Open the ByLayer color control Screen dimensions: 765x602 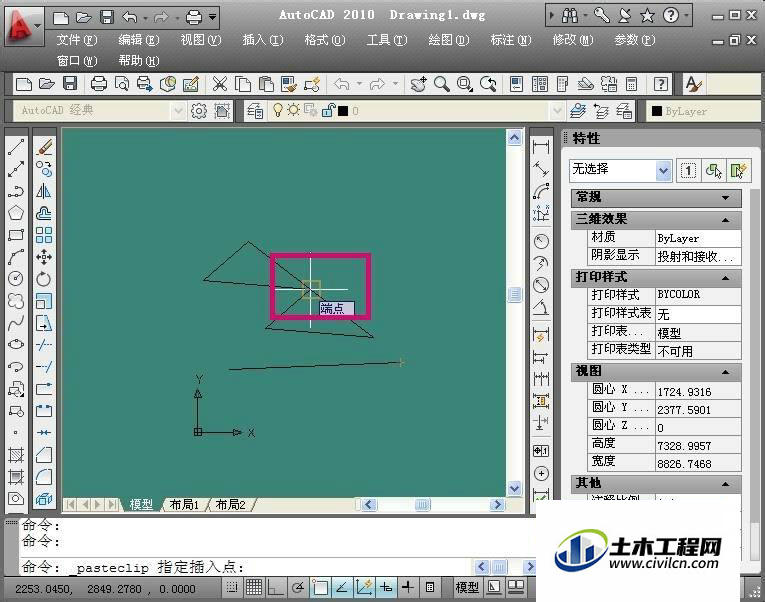point(702,111)
